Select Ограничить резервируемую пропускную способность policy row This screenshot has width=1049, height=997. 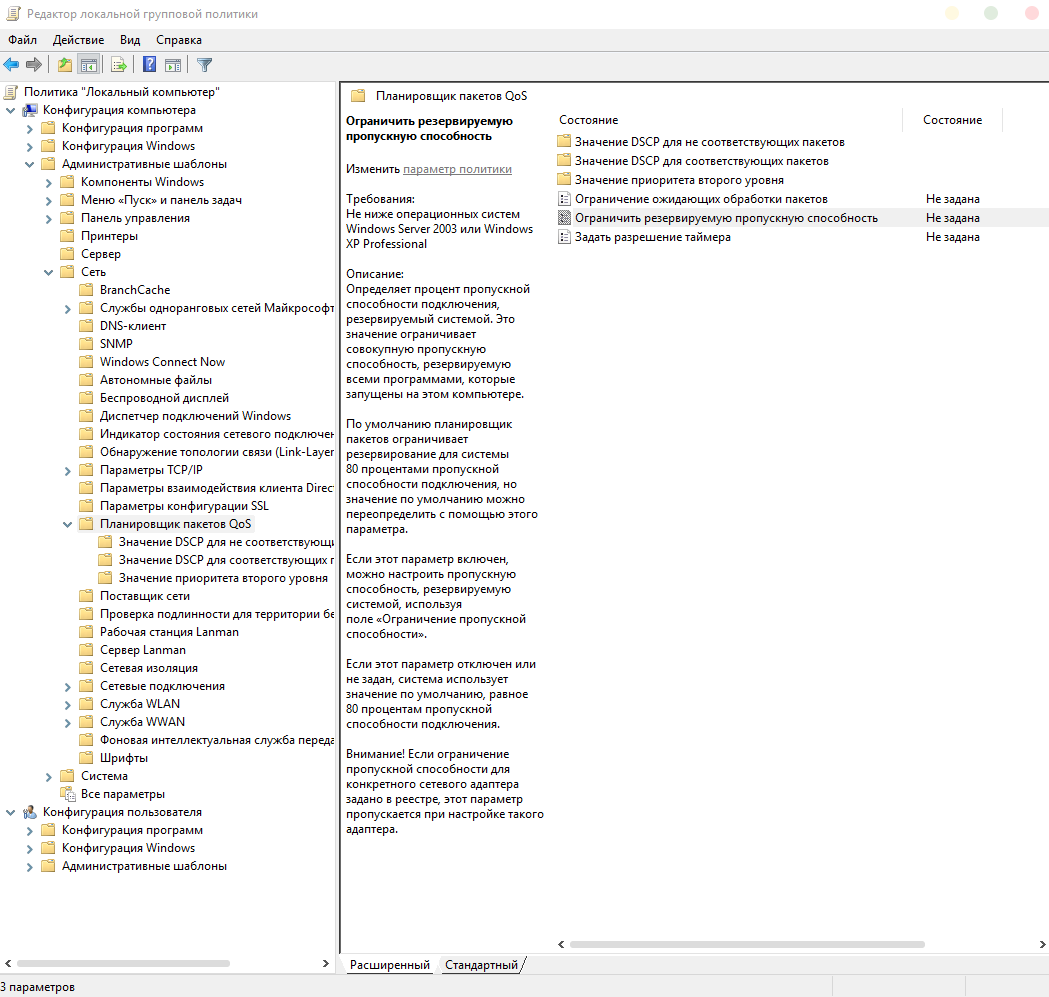801,218
